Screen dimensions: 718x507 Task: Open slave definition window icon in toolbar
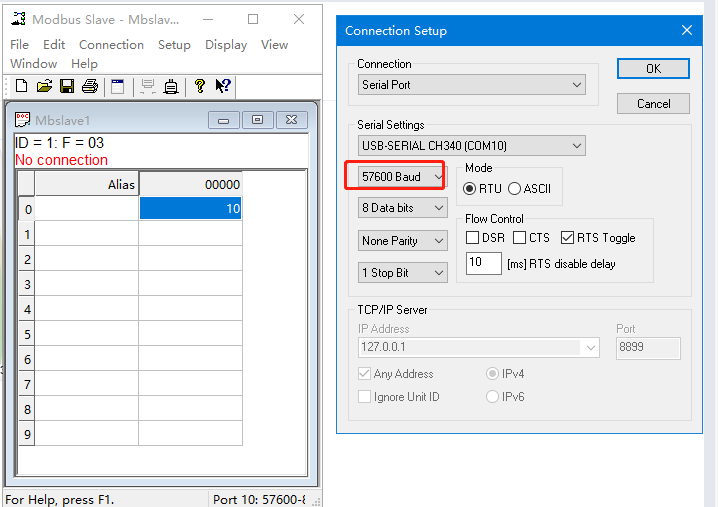118,87
